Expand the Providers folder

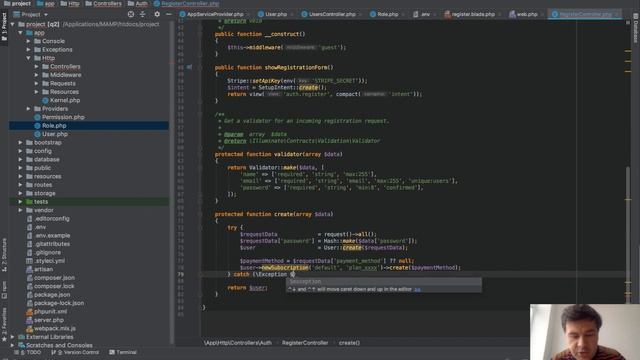pyautogui.click(x=29, y=109)
